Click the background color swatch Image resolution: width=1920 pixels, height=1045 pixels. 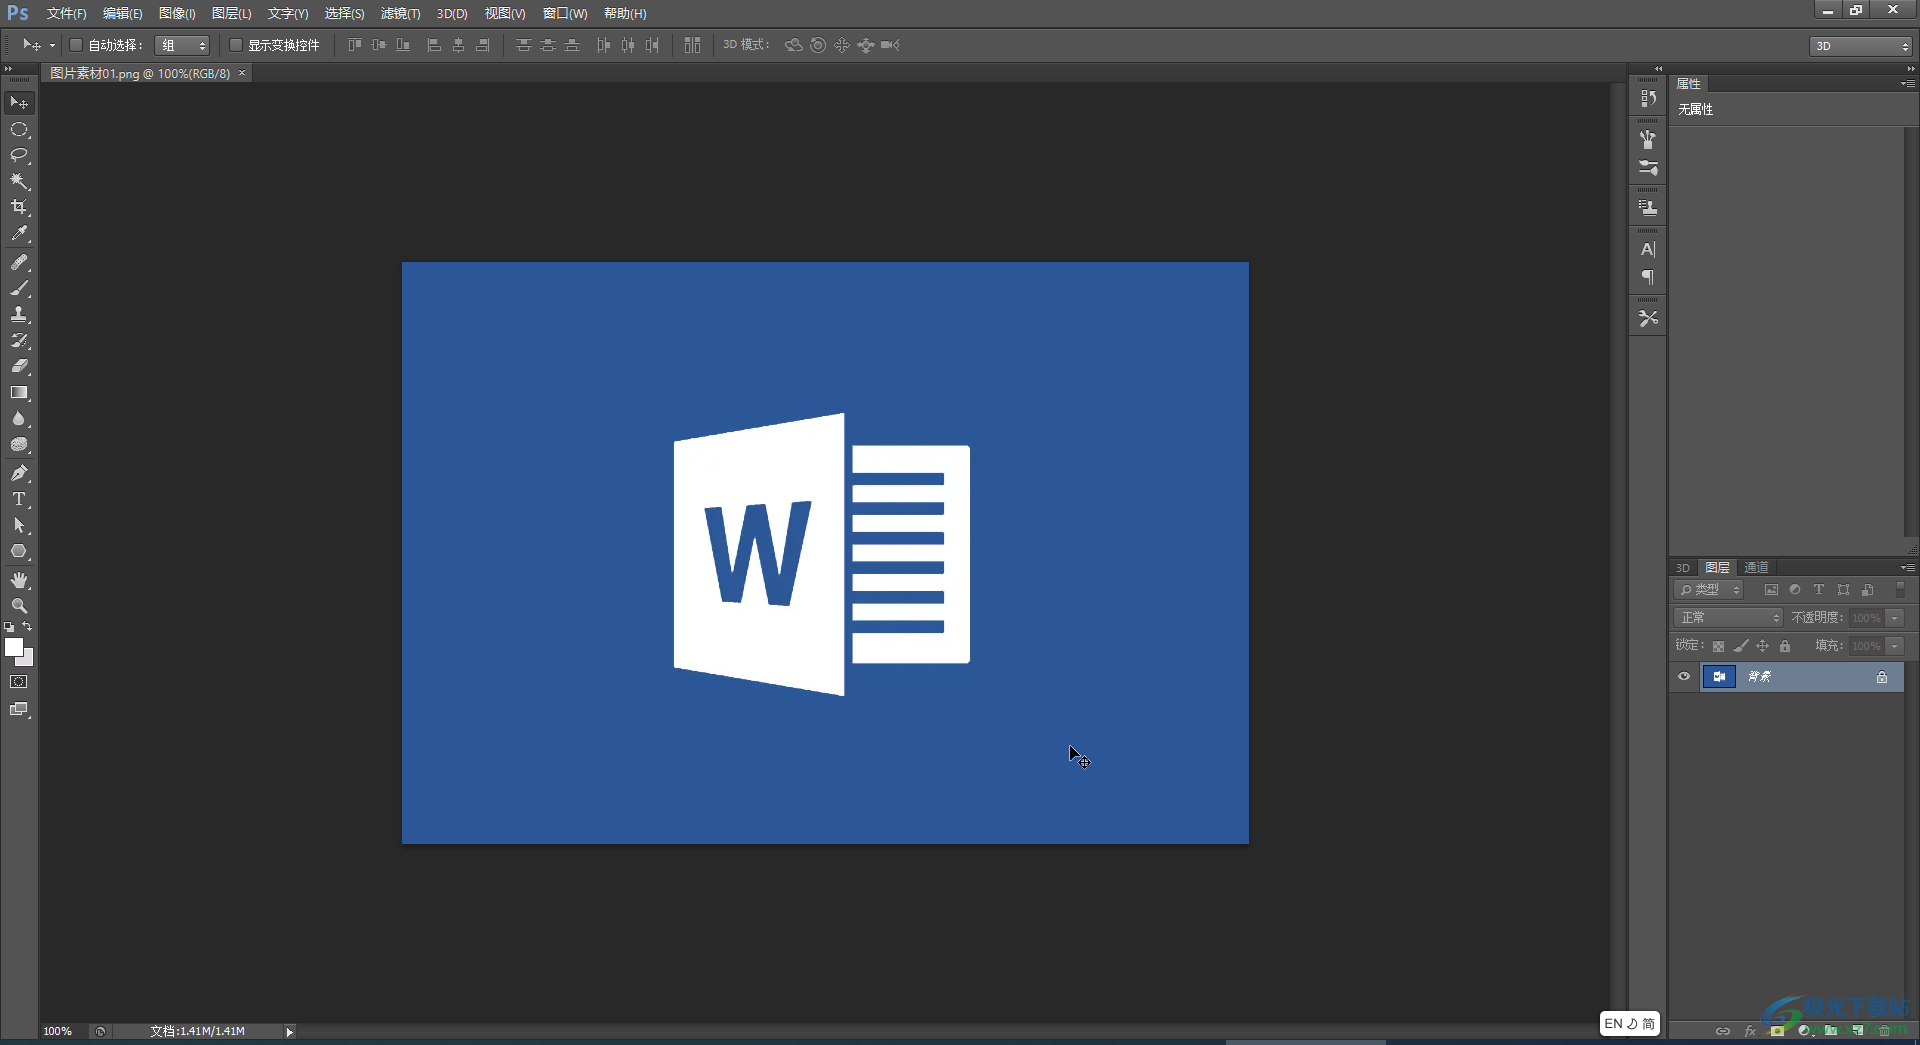(28, 660)
